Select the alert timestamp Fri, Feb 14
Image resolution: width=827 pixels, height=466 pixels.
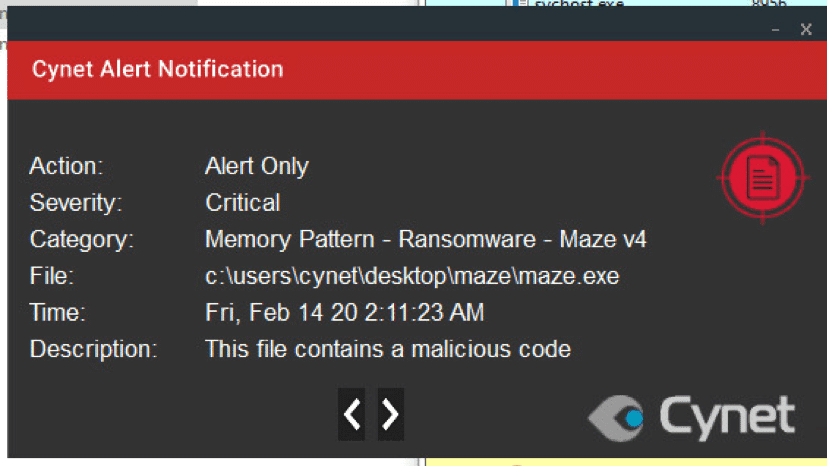[344, 312]
